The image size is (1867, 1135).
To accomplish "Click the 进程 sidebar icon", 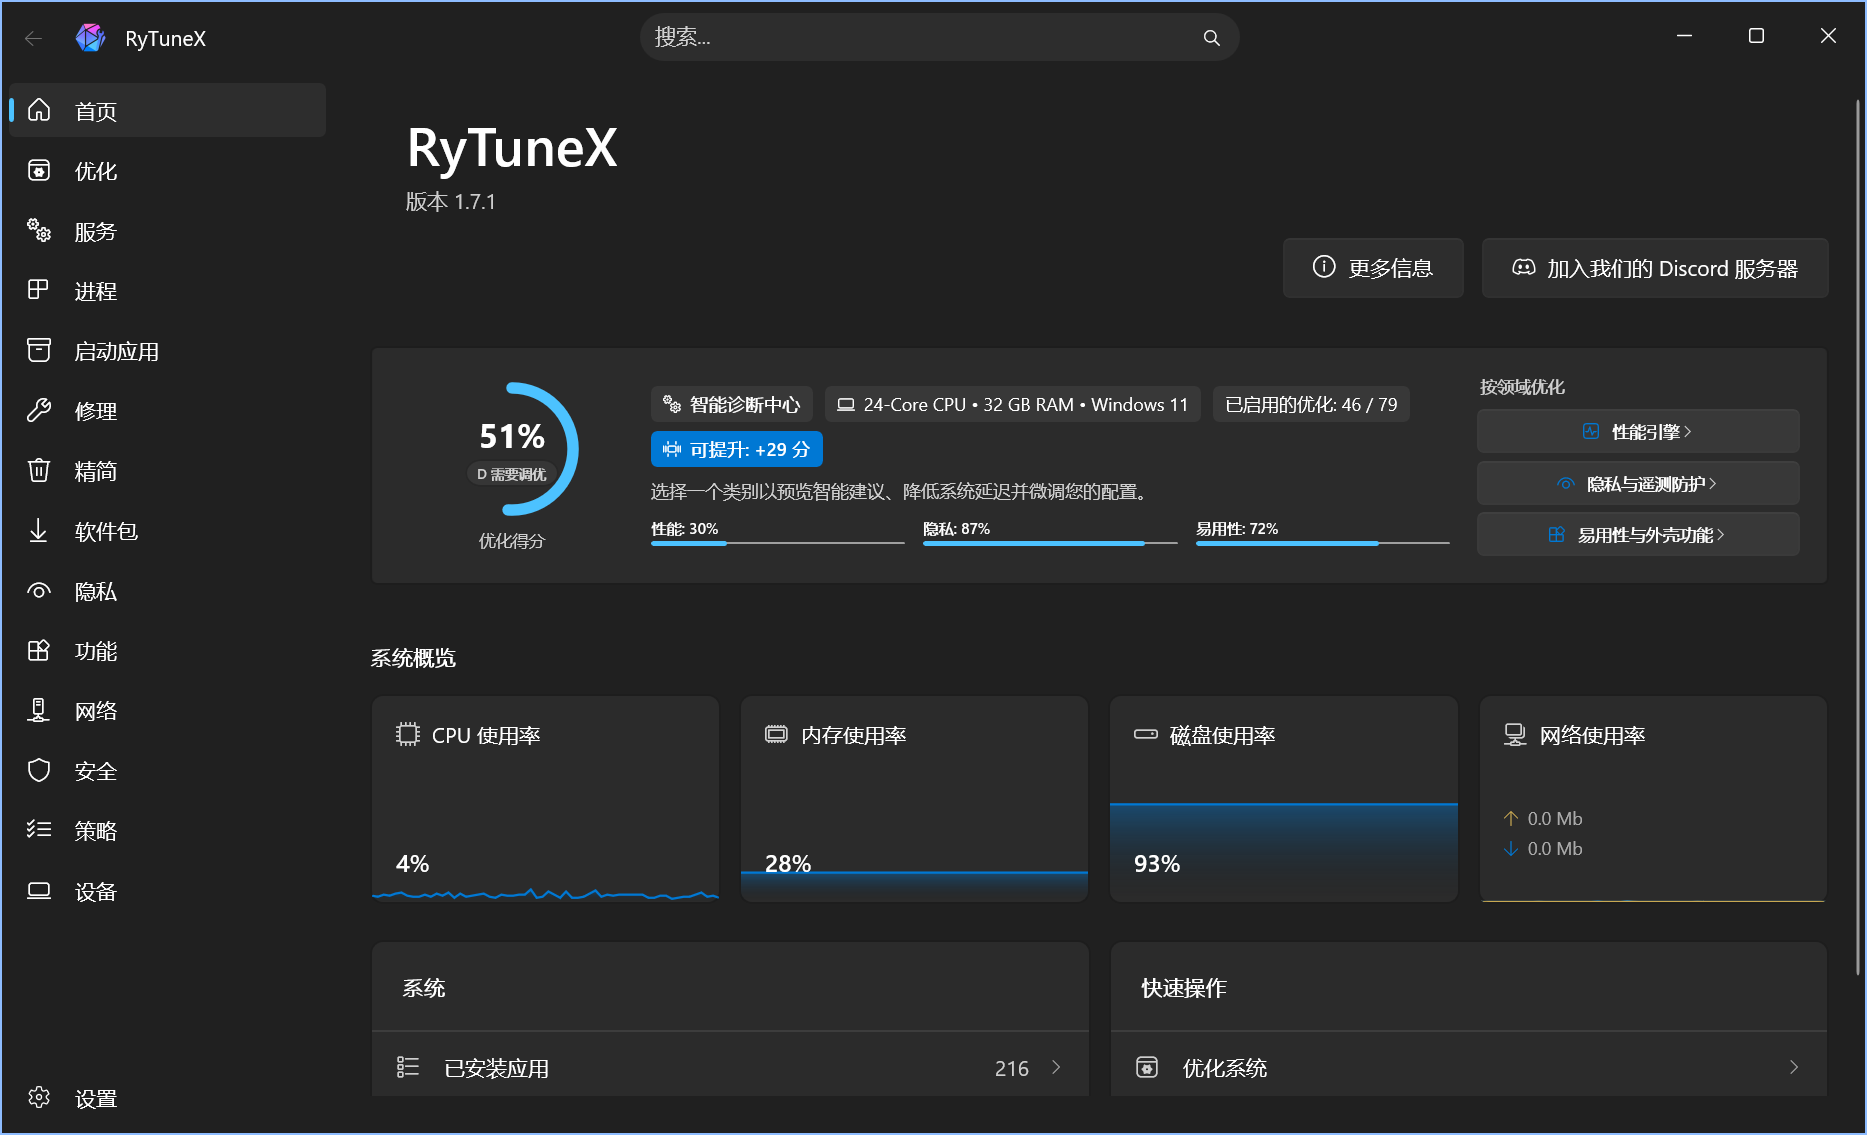I will point(39,290).
